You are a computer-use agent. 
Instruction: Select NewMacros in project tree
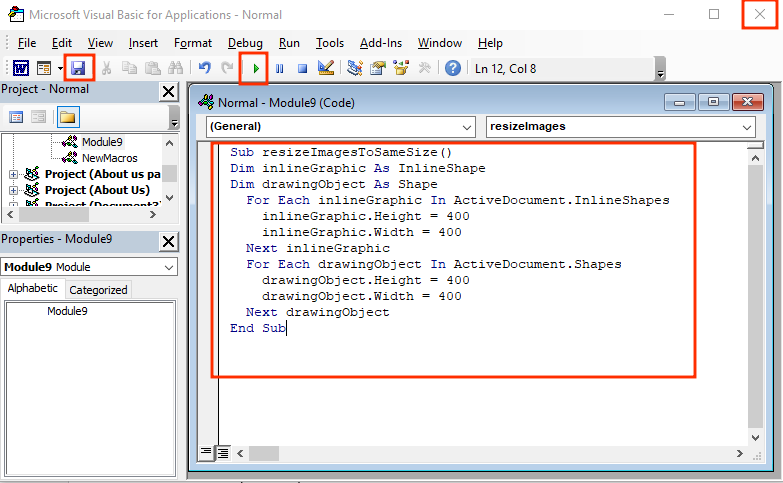pyautogui.click(x=109, y=158)
